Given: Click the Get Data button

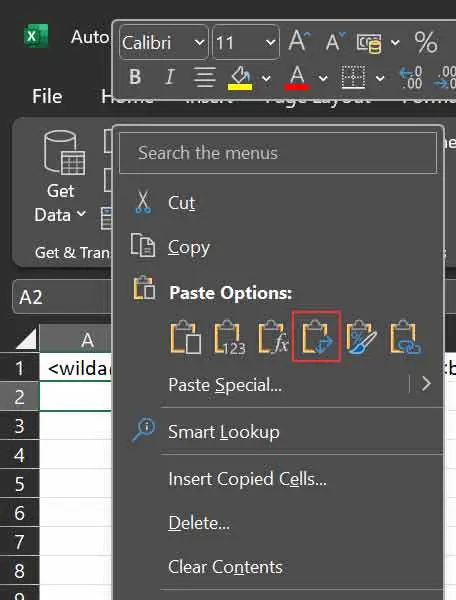Looking at the screenshot, I should (61, 176).
